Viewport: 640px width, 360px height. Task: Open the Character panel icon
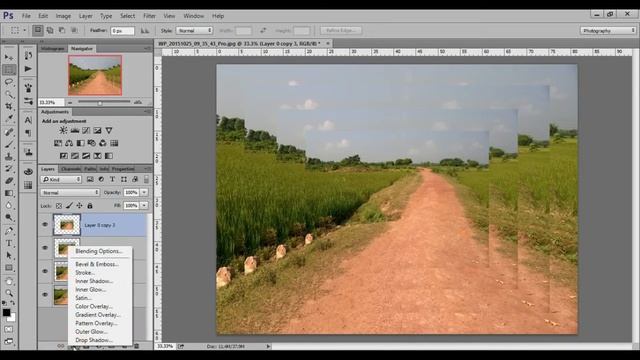click(x=28, y=120)
